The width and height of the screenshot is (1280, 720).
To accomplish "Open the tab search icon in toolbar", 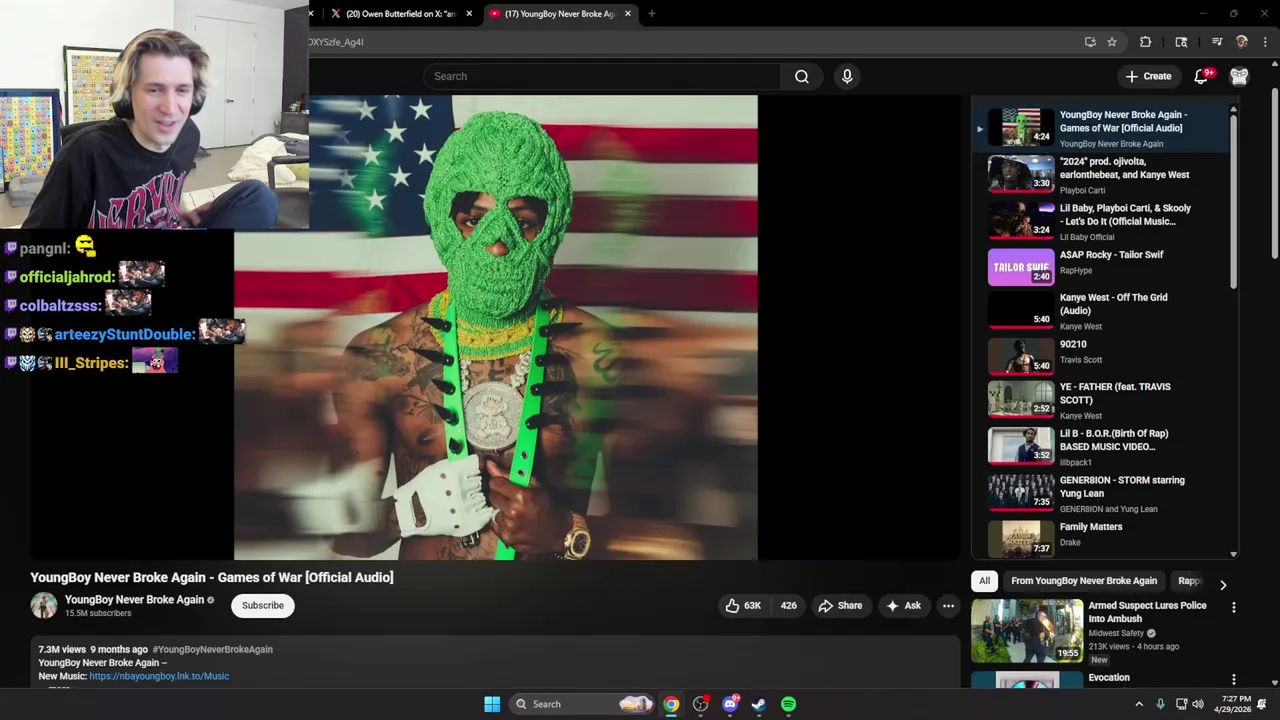I will [1181, 42].
